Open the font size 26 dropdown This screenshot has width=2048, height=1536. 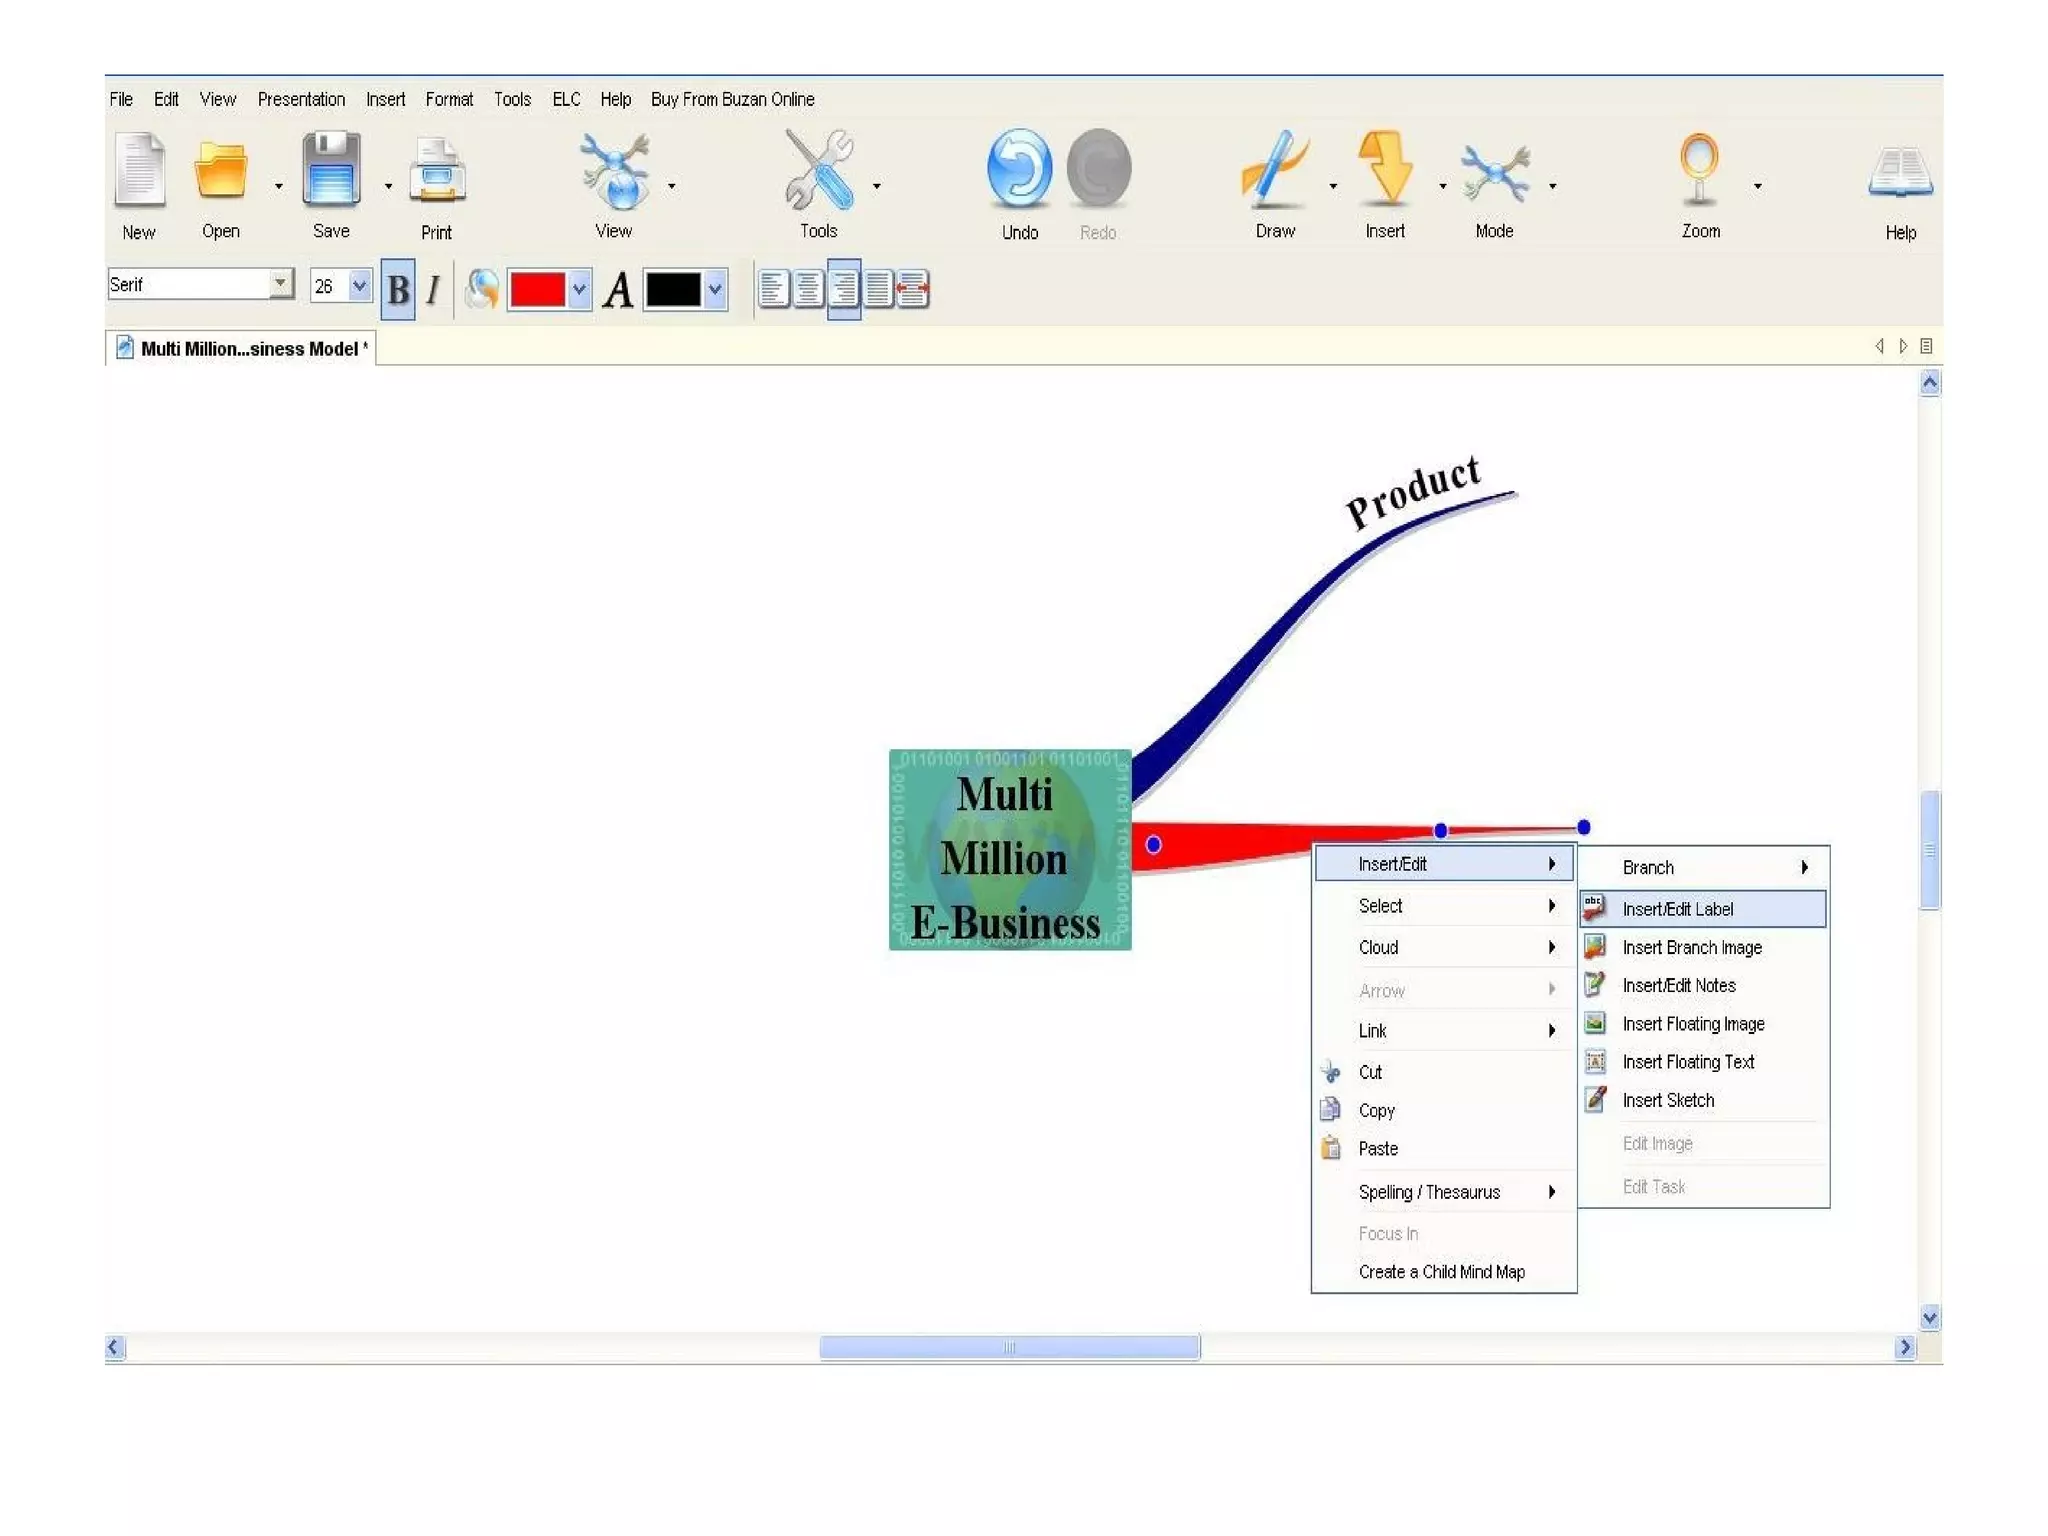pos(359,286)
